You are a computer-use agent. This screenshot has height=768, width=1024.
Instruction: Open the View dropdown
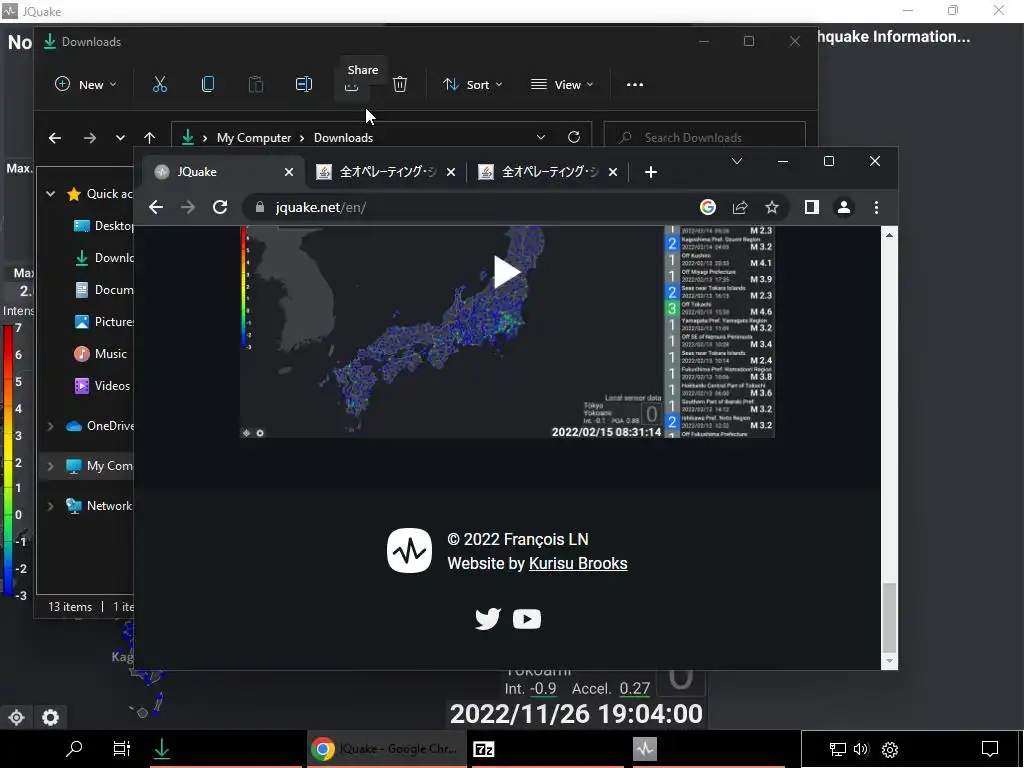[562, 84]
